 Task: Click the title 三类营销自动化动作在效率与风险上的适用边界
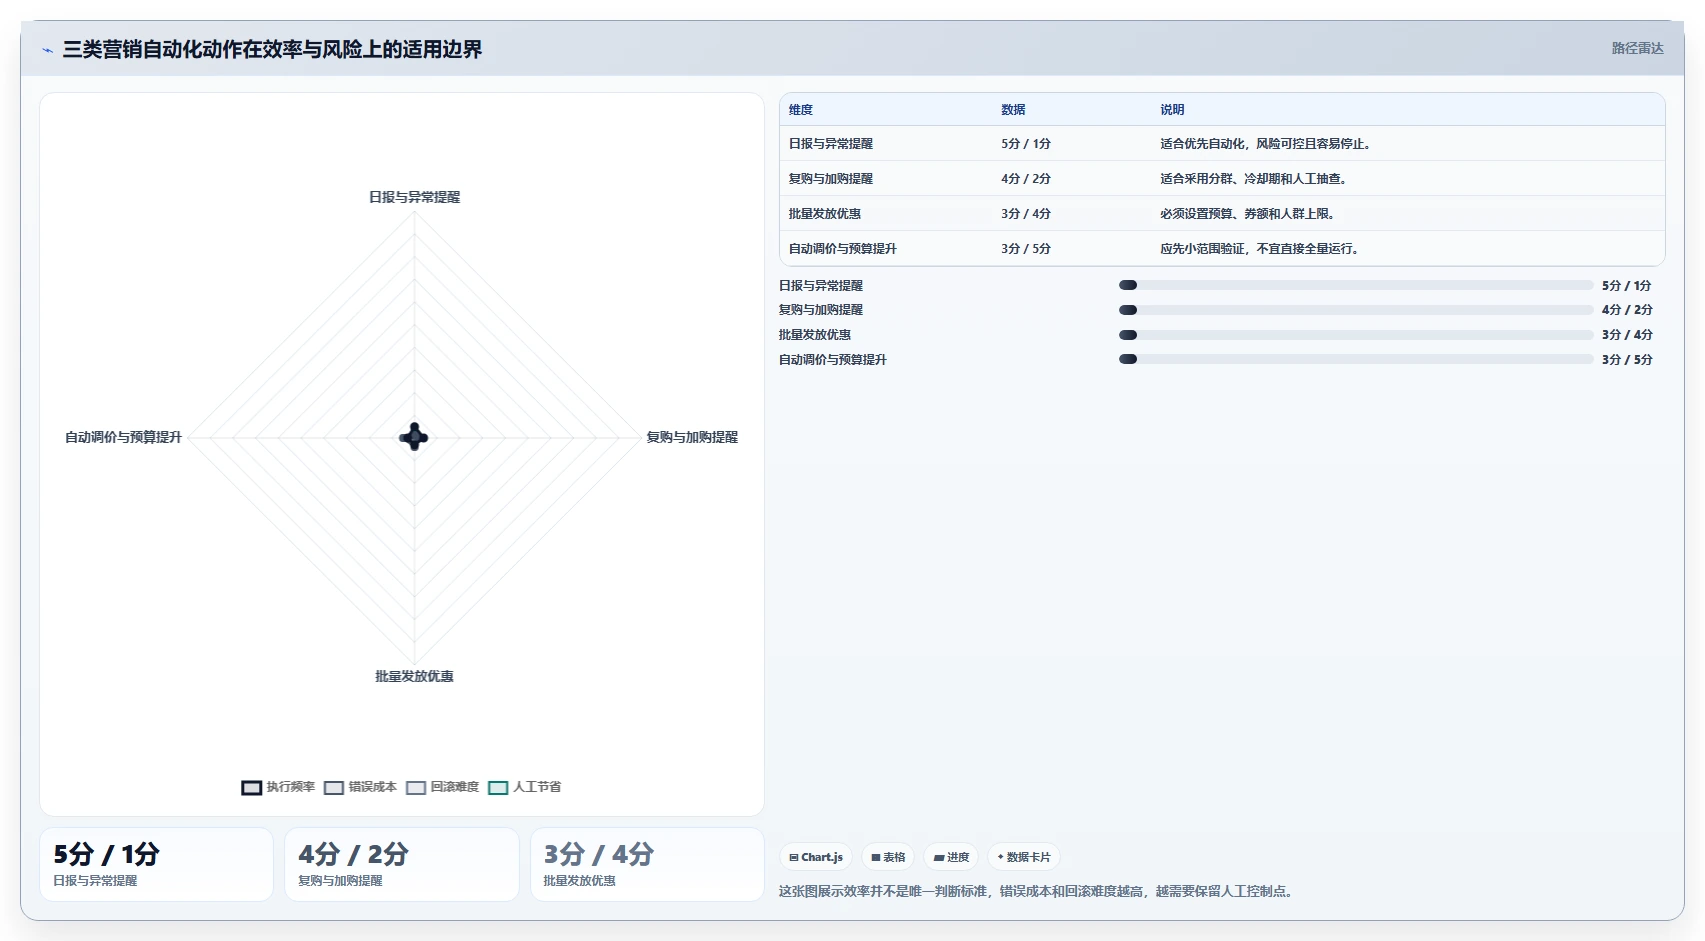click(x=272, y=49)
